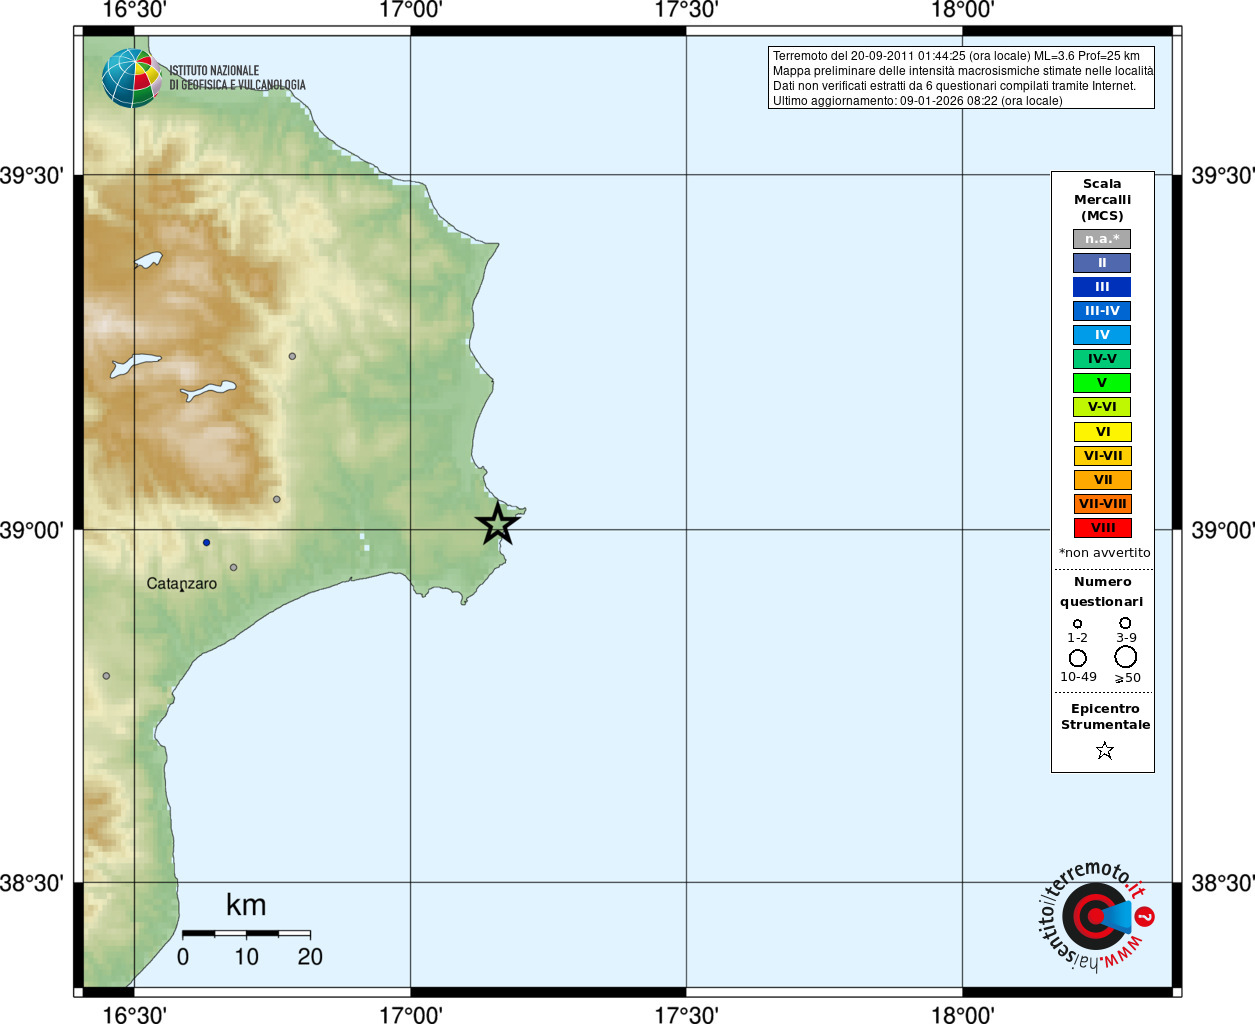Click the 'Scala Mercalli (MCS)' legend title
1255x1024 pixels.
[x=1102, y=200]
